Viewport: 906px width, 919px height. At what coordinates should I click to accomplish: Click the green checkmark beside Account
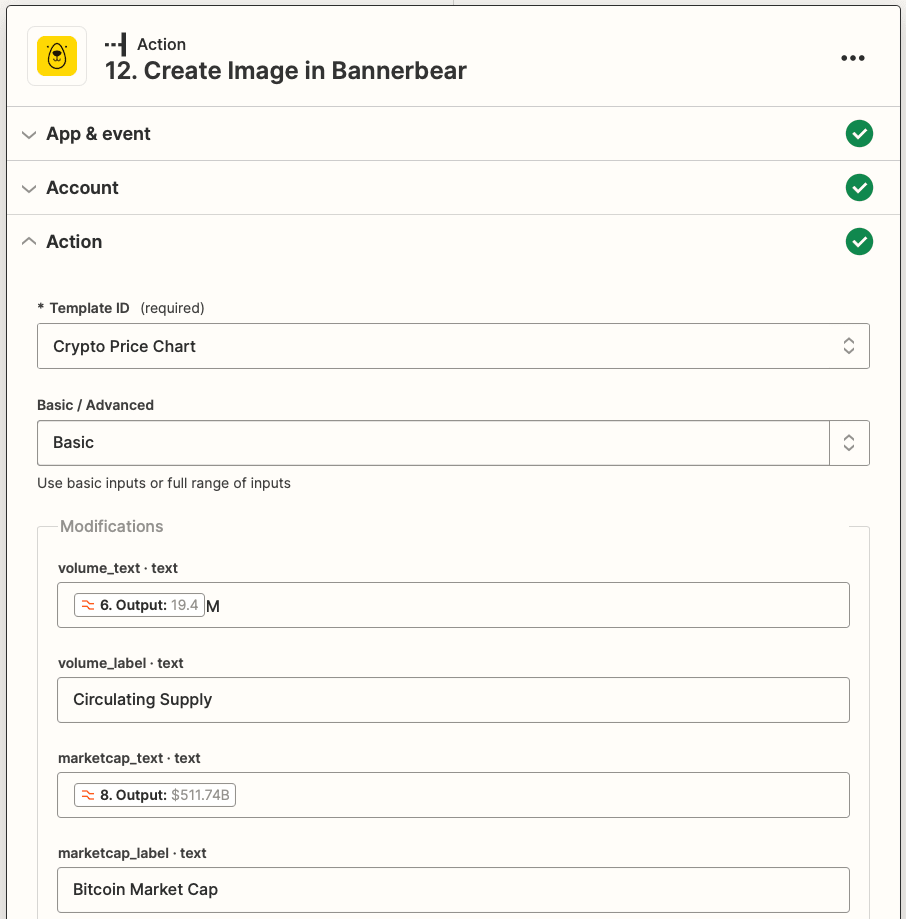(859, 187)
